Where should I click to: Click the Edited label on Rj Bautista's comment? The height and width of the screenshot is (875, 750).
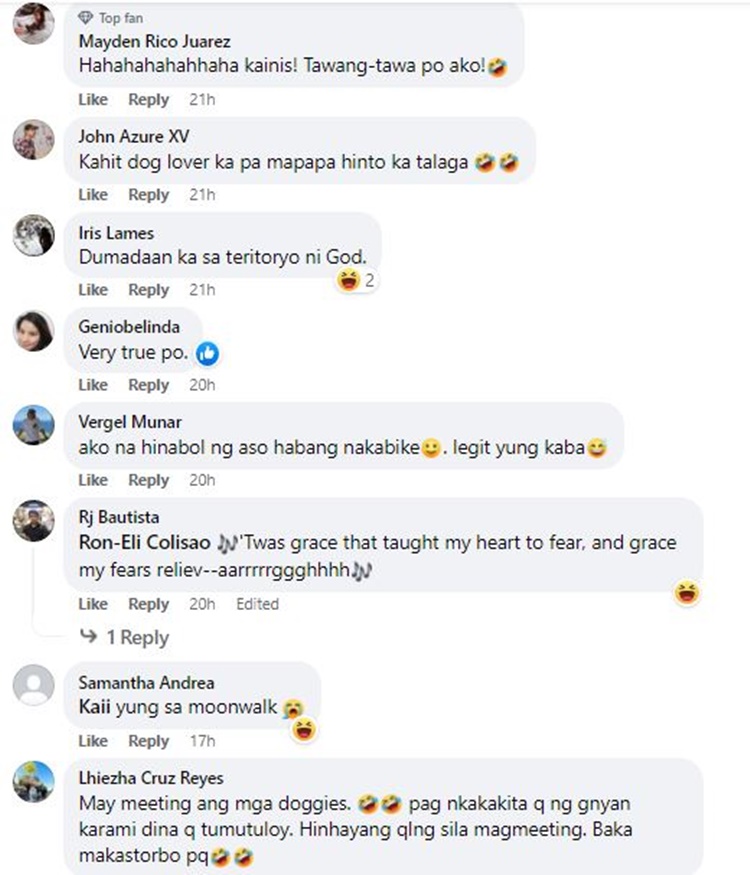[257, 604]
